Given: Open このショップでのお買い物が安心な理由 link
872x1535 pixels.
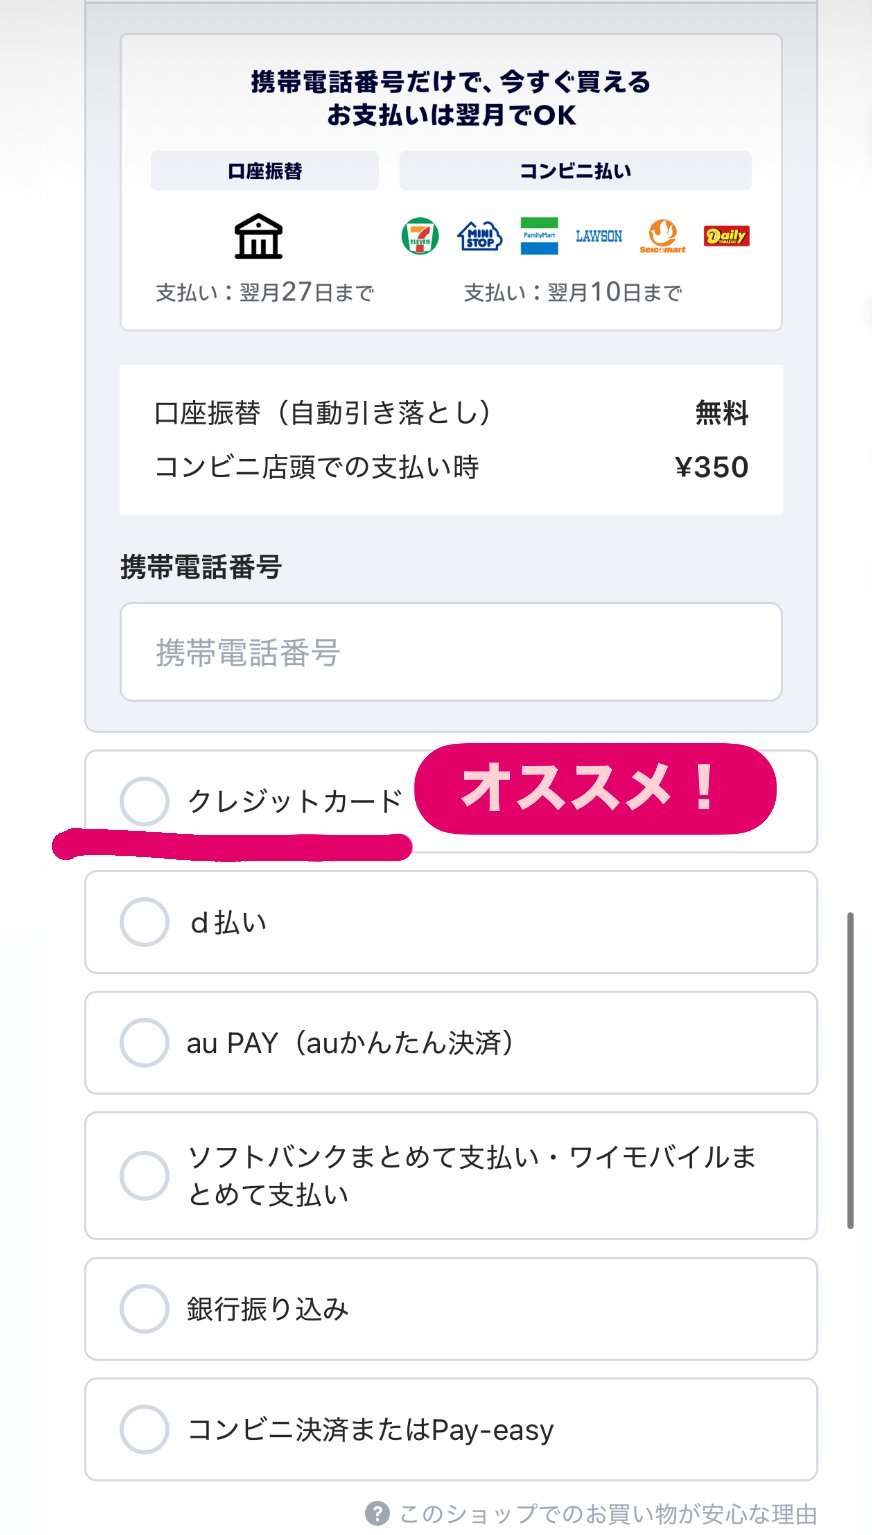Looking at the screenshot, I should pos(608,1514).
